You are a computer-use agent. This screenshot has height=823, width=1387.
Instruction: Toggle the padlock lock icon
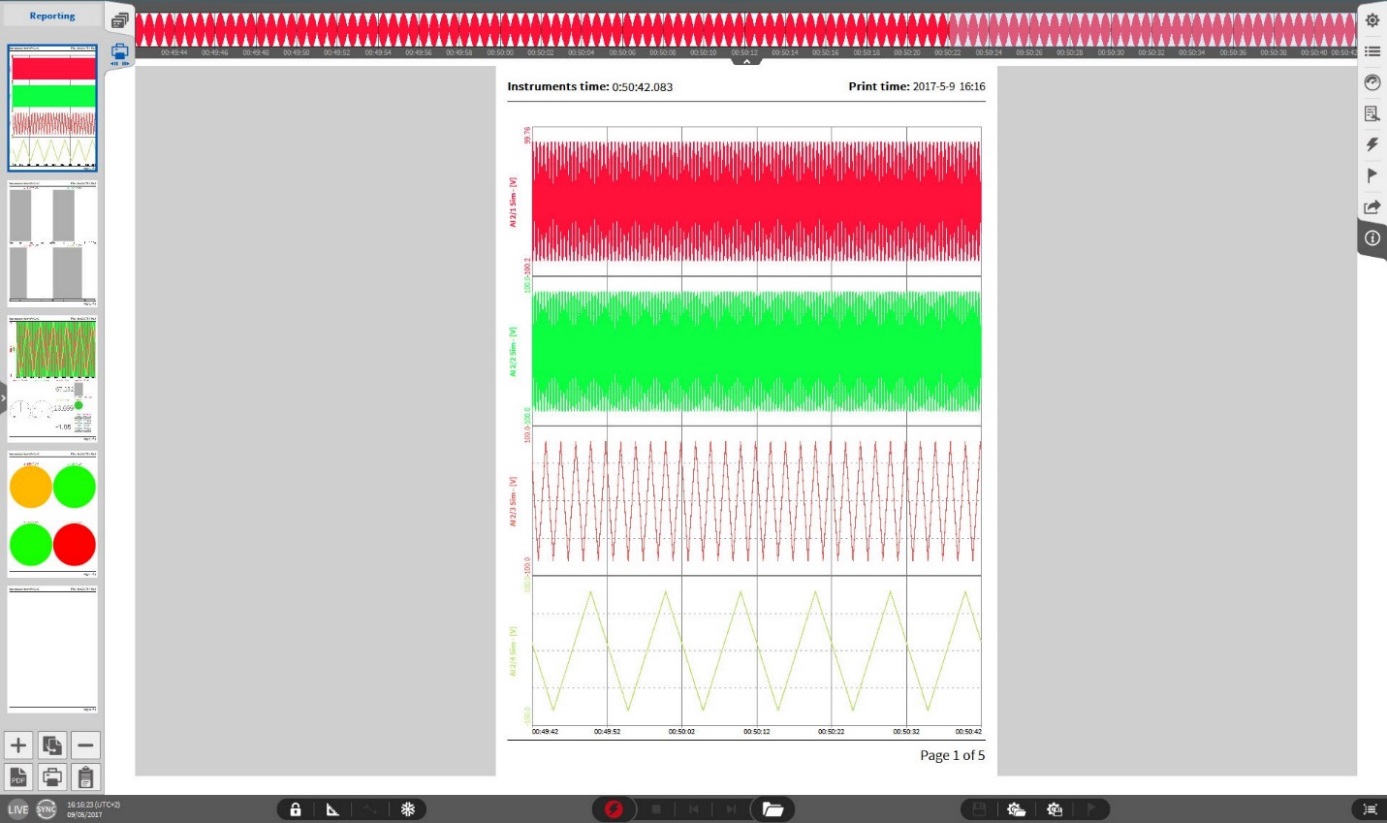[295, 809]
